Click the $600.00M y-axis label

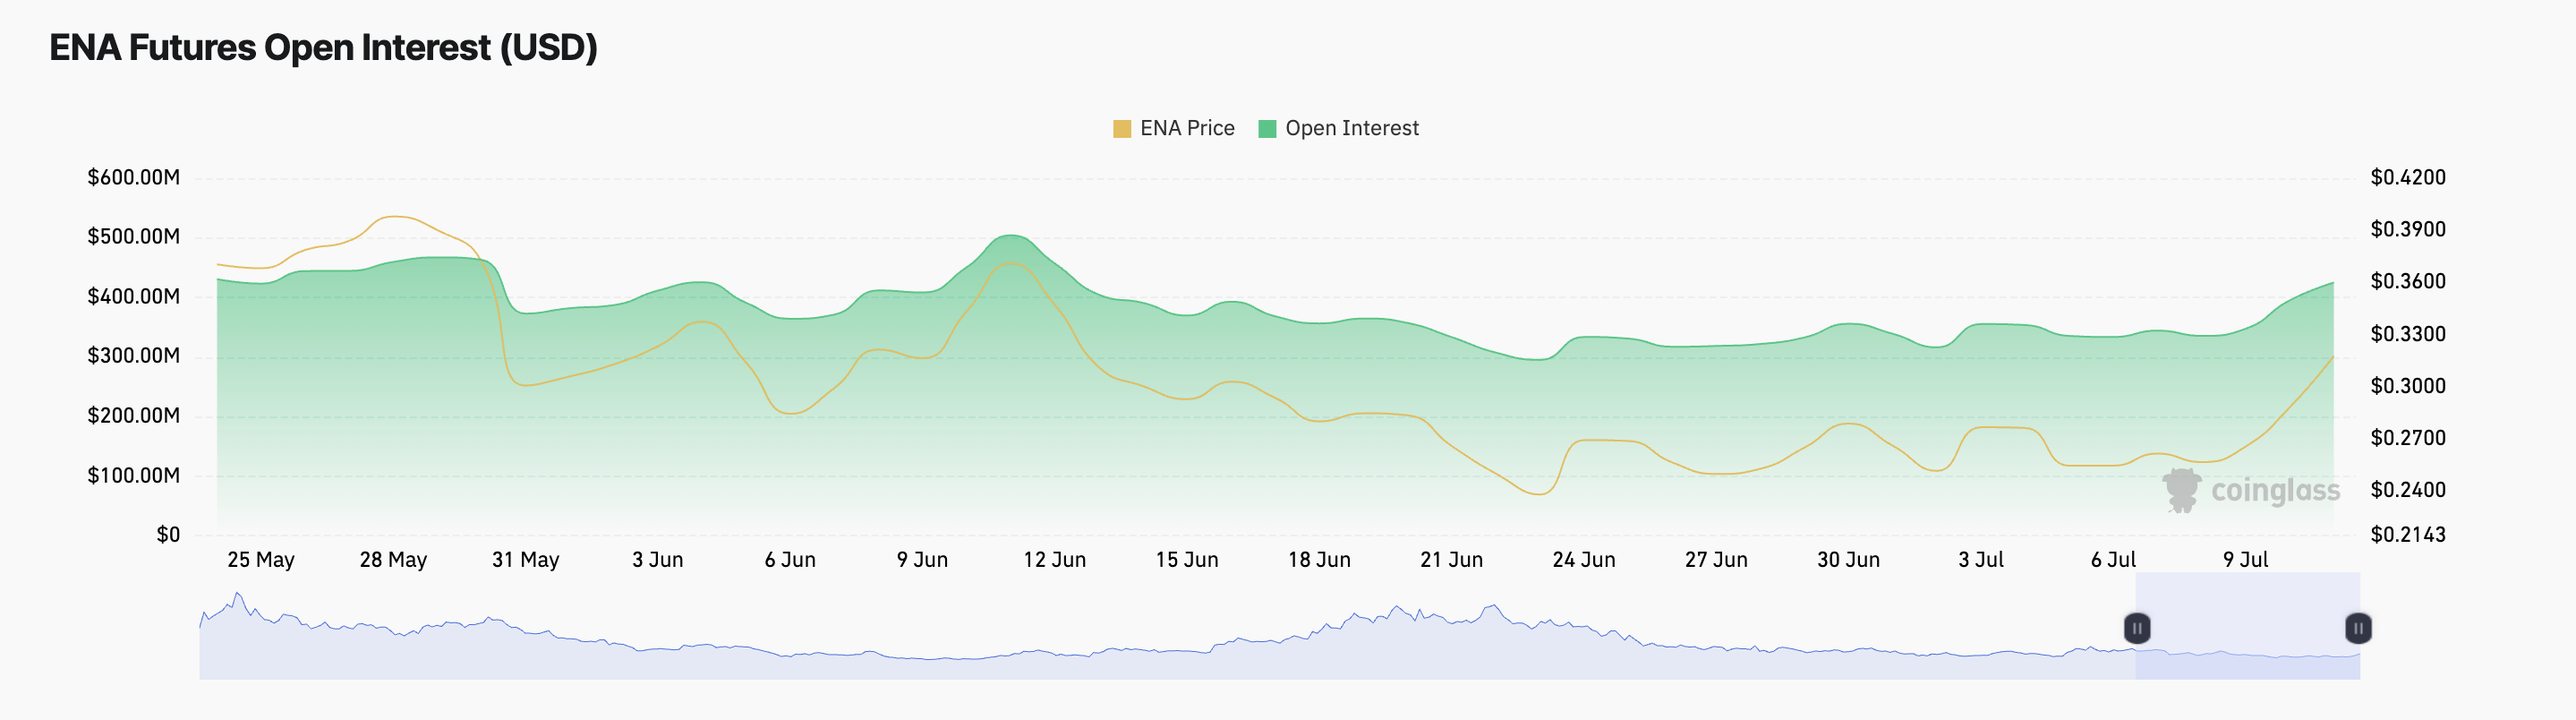click(133, 177)
